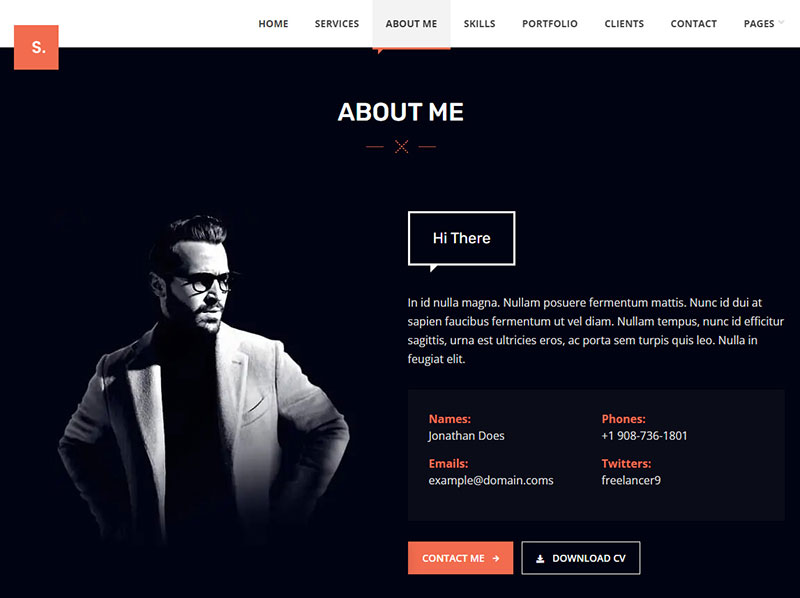Viewport: 800px width, 598px height.
Task: Go to the Services section
Action: click(x=337, y=24)
